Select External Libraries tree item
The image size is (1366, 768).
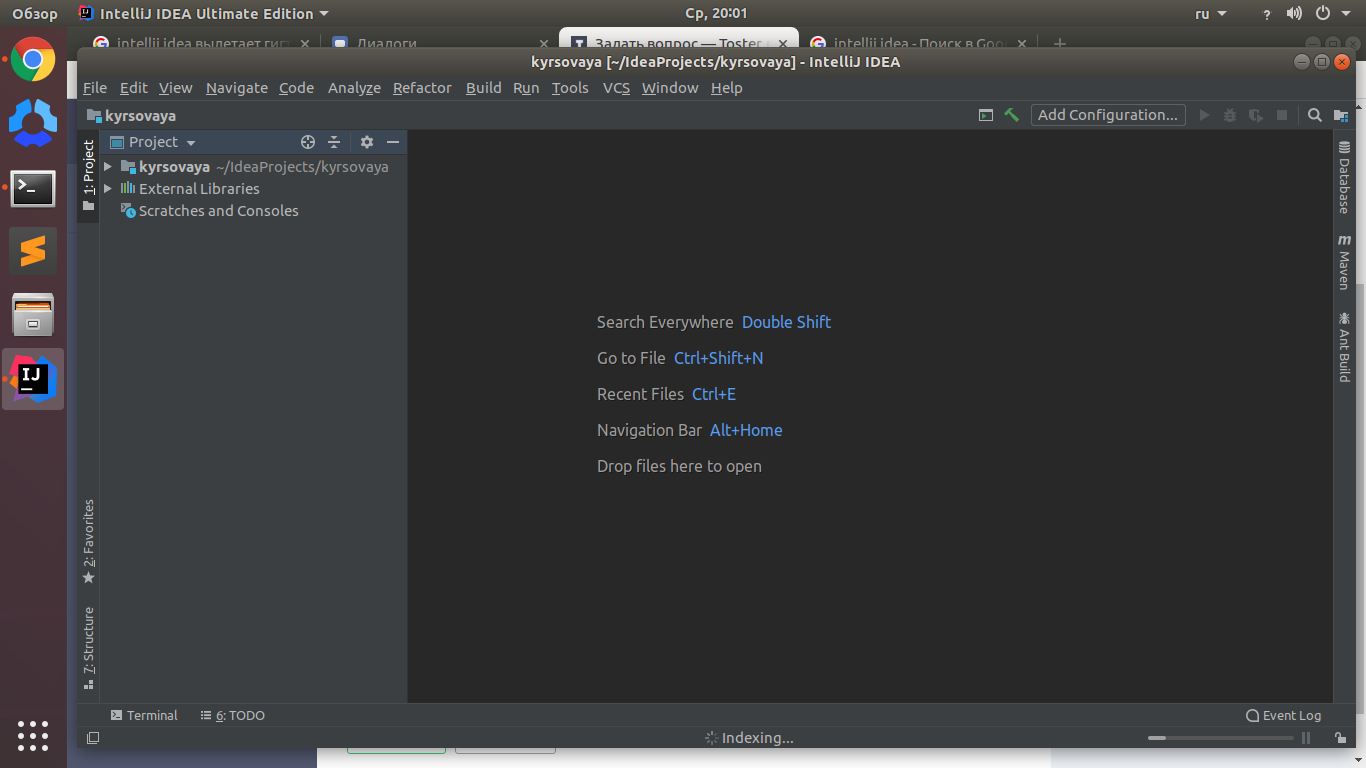tap(199, 189)
